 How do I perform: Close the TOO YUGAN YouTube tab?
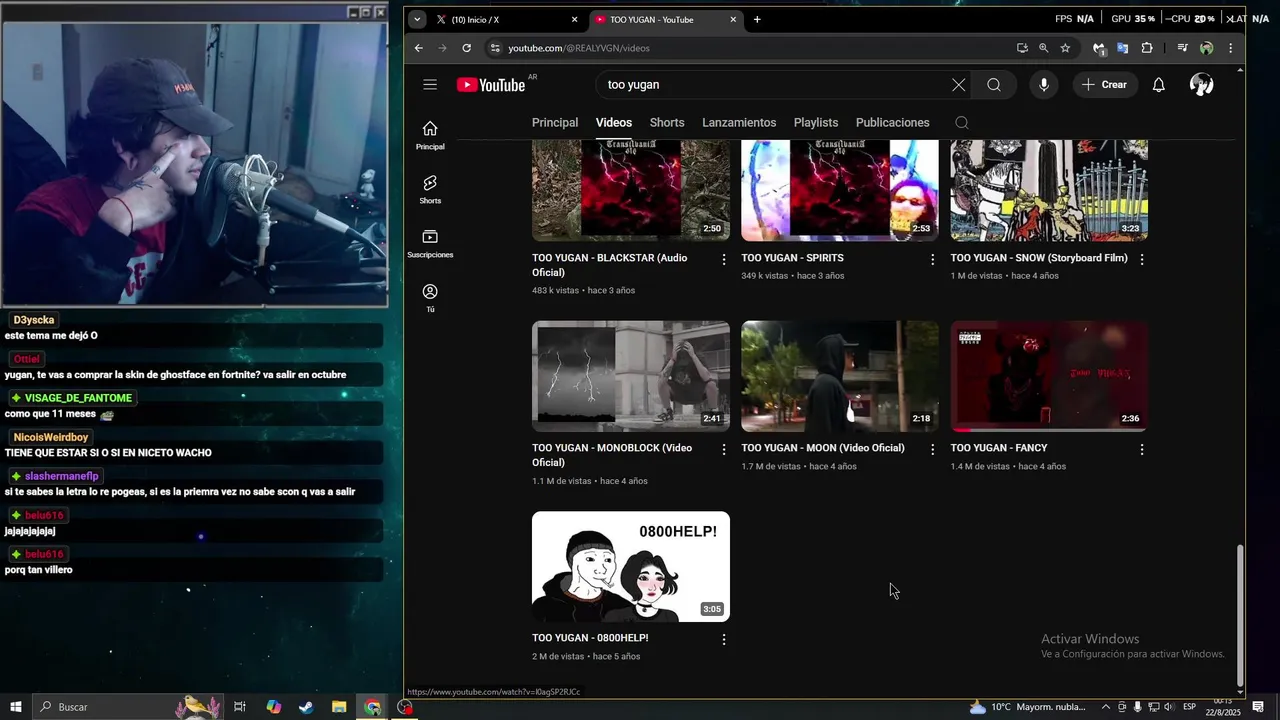(733, 19)
